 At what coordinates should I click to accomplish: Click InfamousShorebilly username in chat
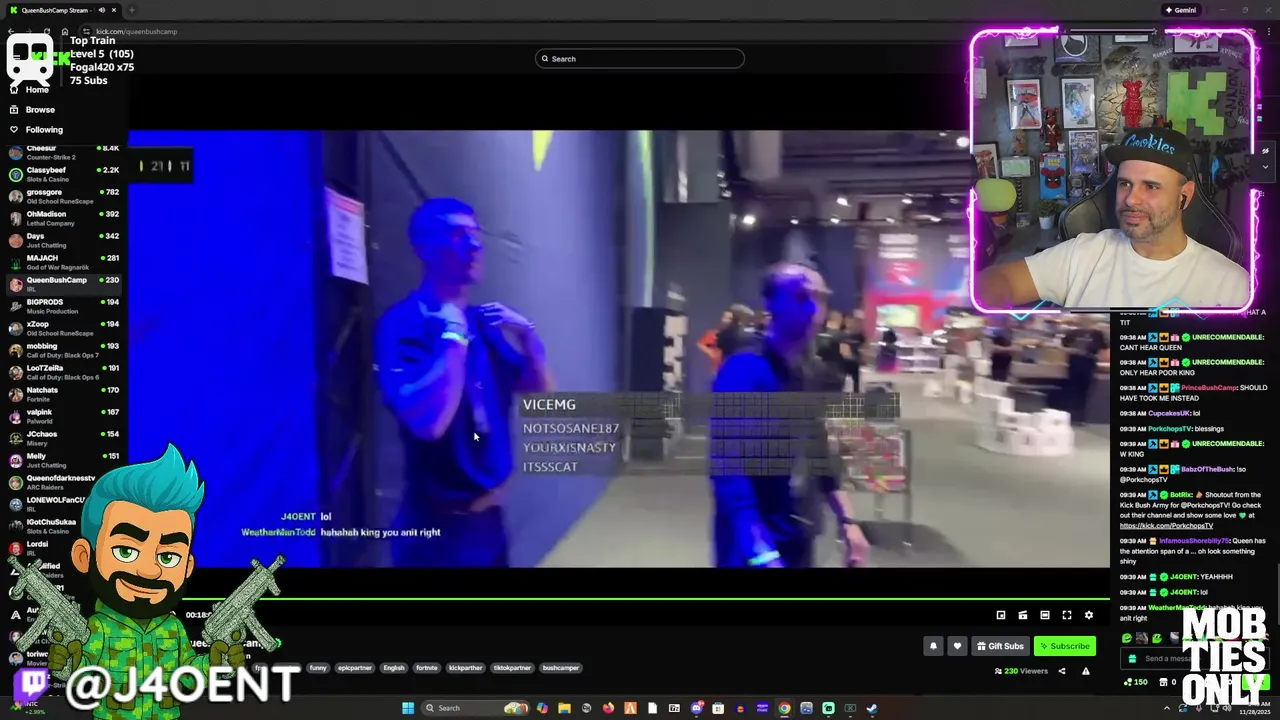click(x=1194, y=541)
